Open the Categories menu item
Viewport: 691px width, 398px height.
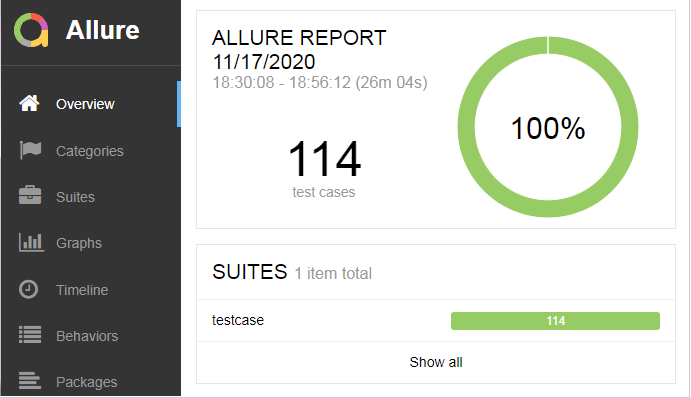click(x=90, y=151)
